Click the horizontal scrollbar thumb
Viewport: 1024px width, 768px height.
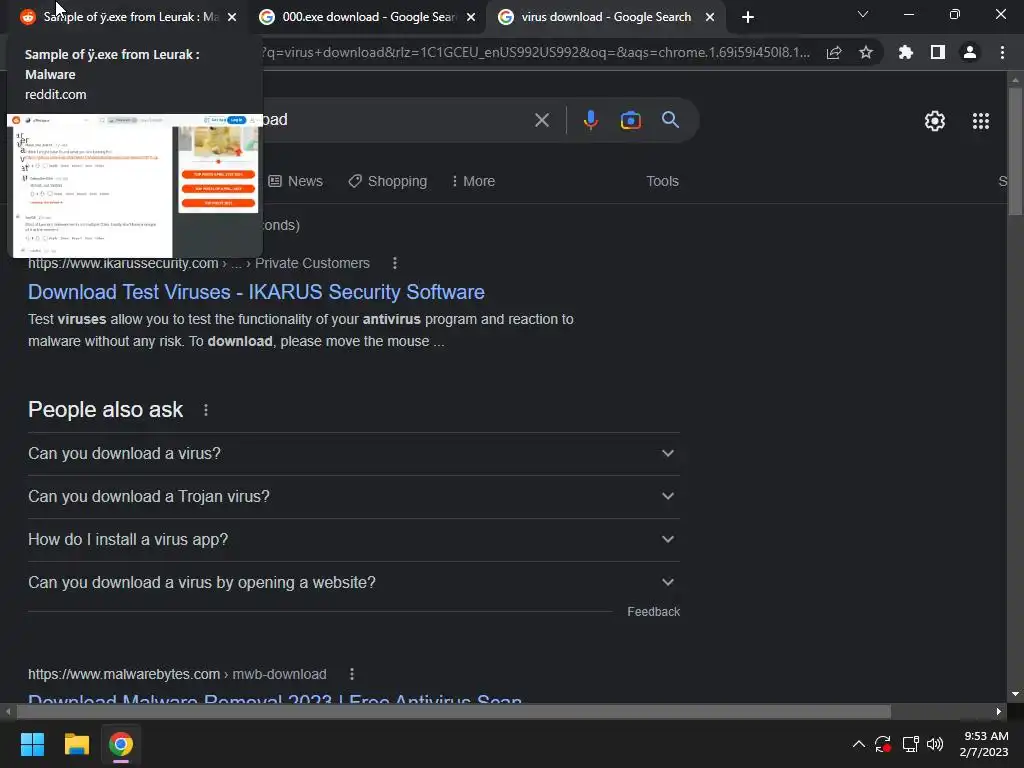(453, 711)
